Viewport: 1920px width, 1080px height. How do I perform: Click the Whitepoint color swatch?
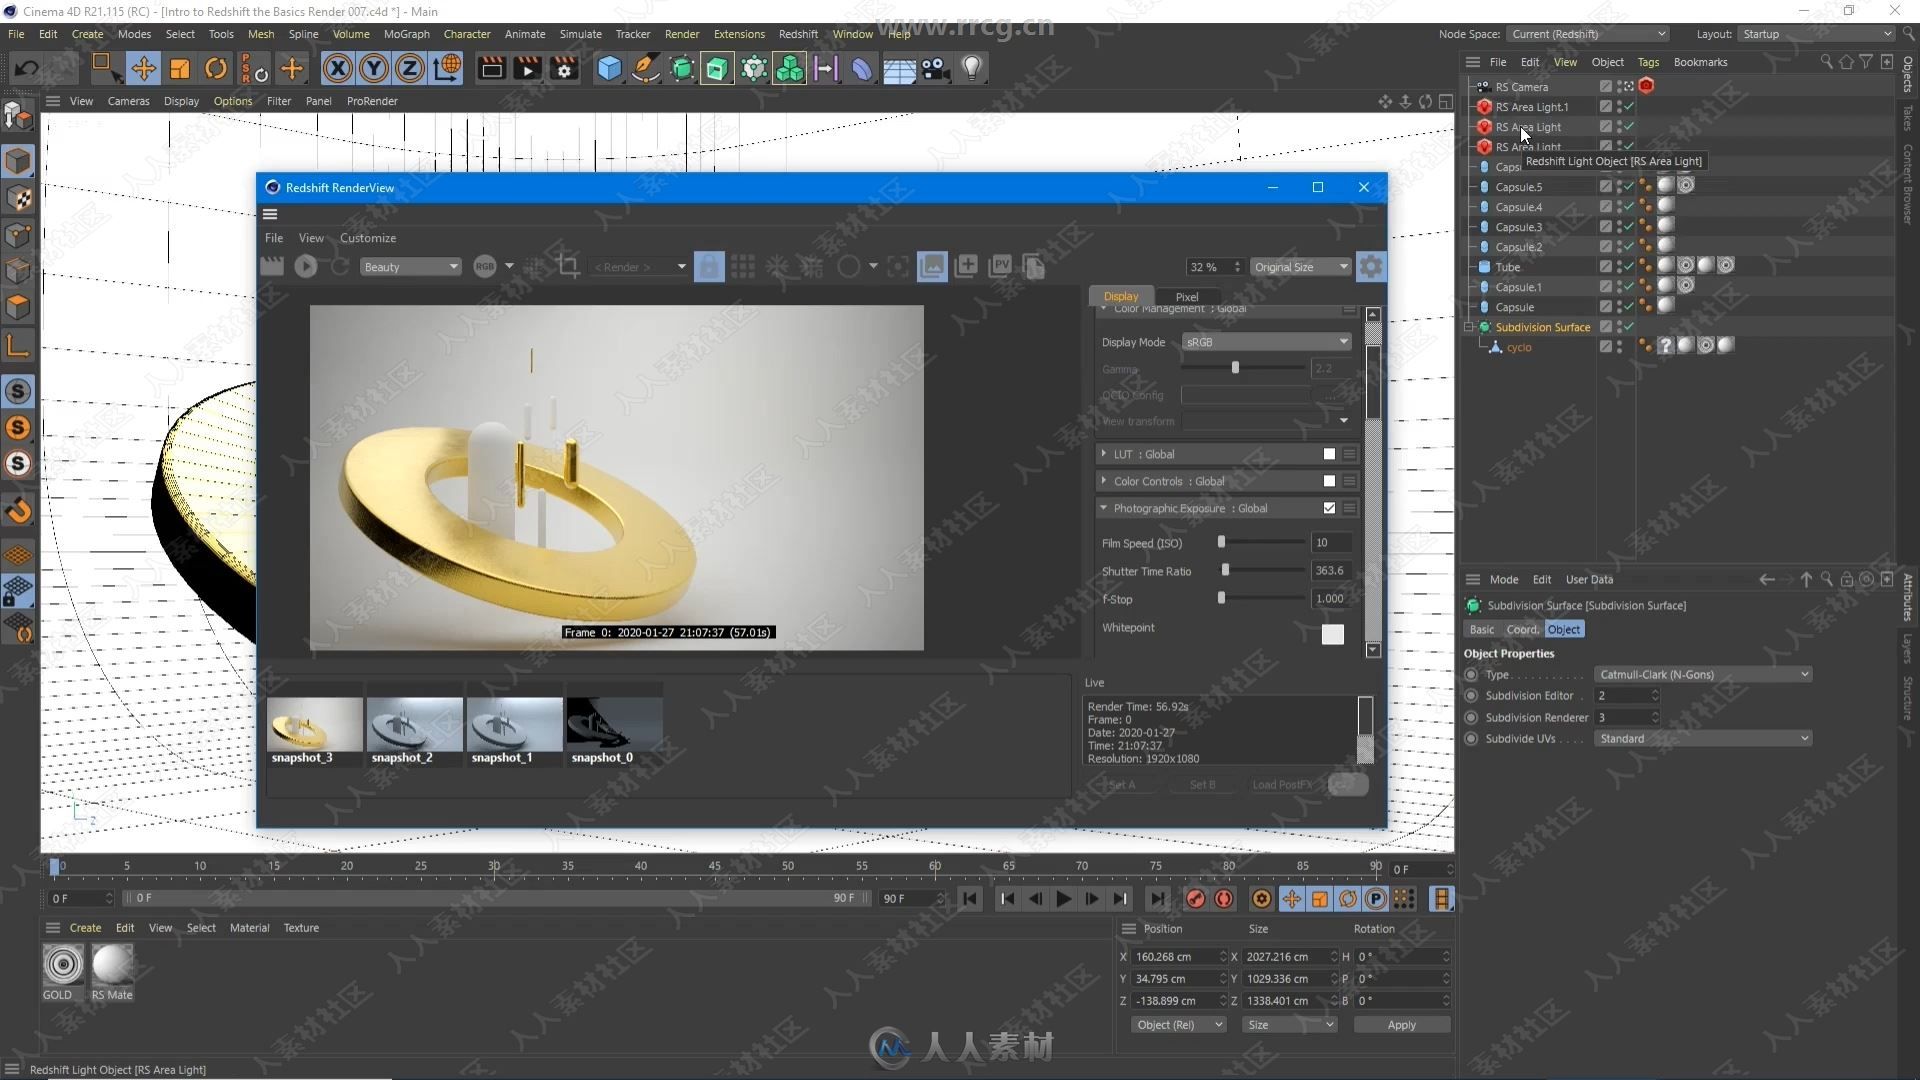click(x=1332, y=634)
